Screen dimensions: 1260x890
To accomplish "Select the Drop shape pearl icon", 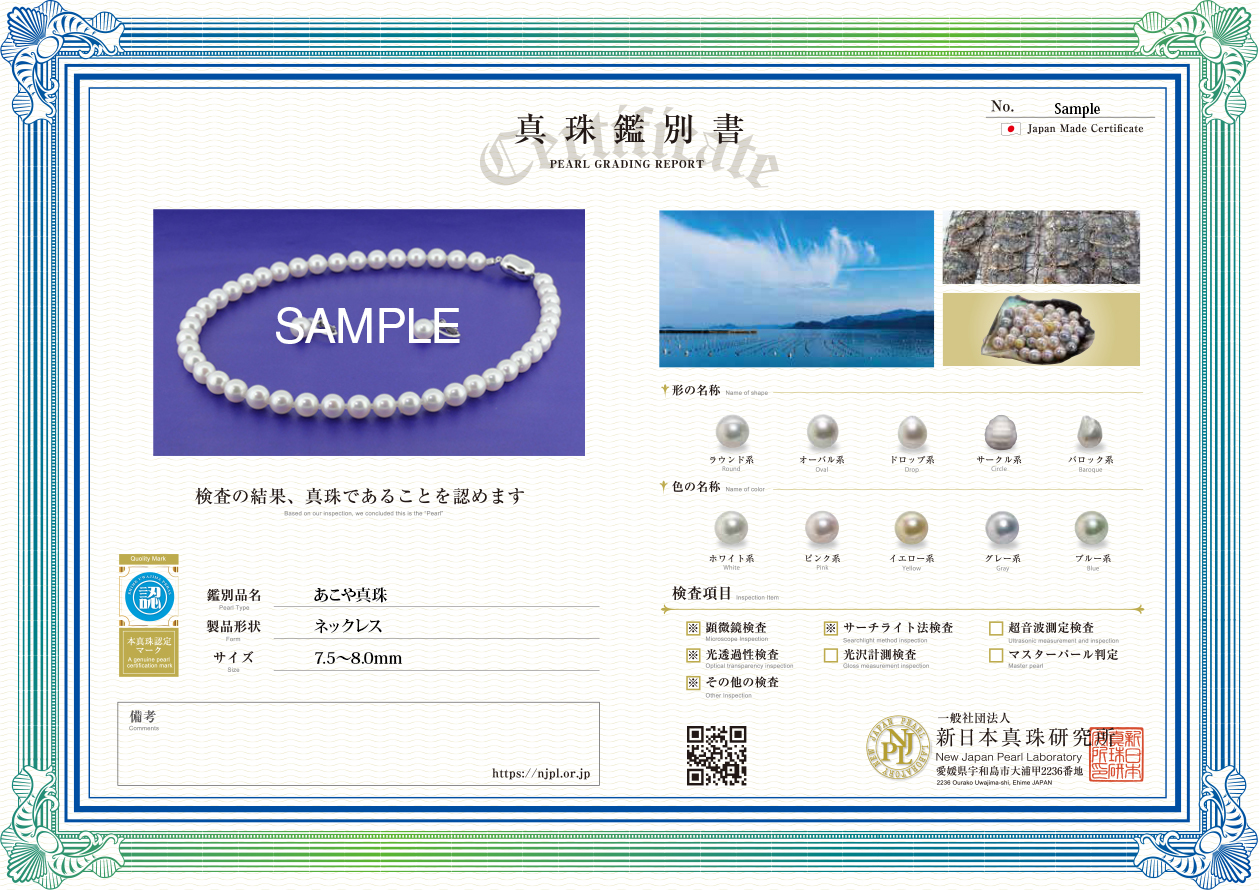I will (911, 433).
